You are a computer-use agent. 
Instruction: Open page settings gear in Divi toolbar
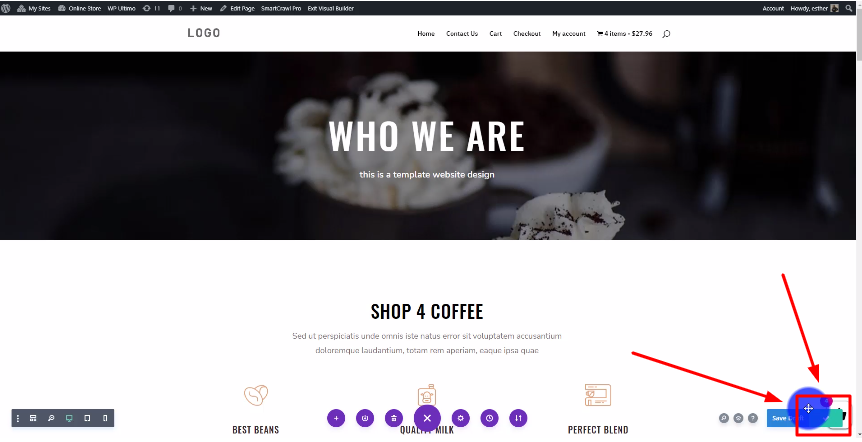461,418
